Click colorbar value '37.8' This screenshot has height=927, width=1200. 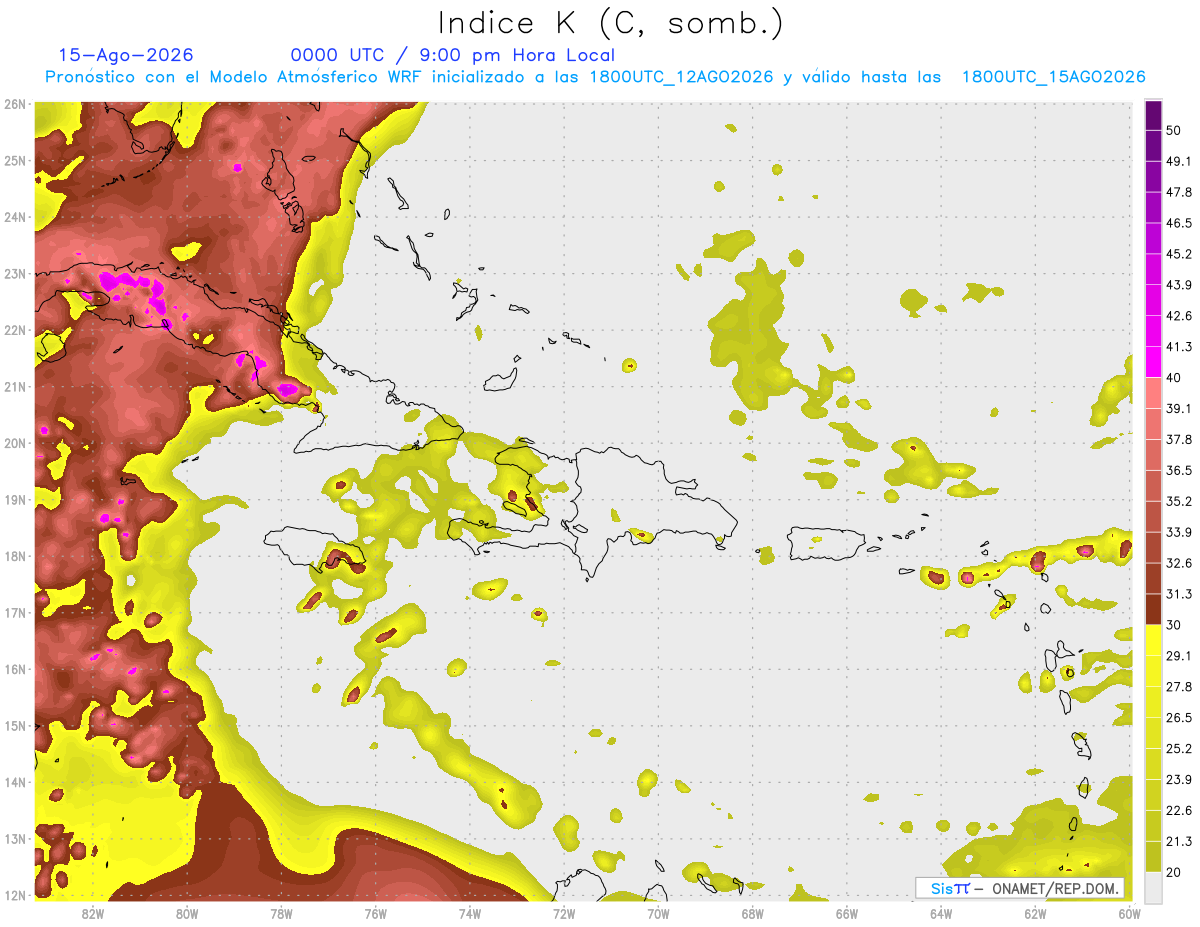[1179, 439]
